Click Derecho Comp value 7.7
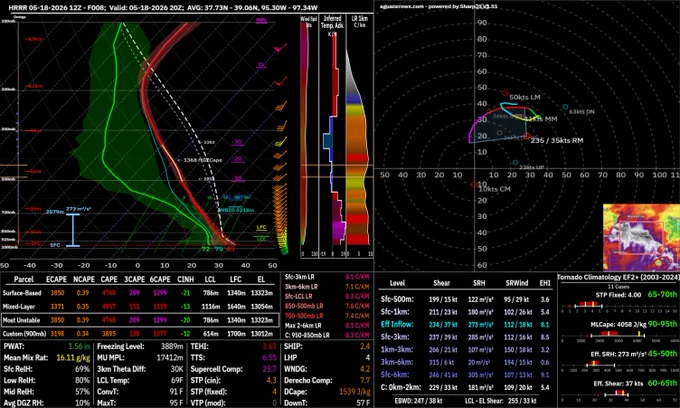 pyautogui.click(x=365, y=380)
